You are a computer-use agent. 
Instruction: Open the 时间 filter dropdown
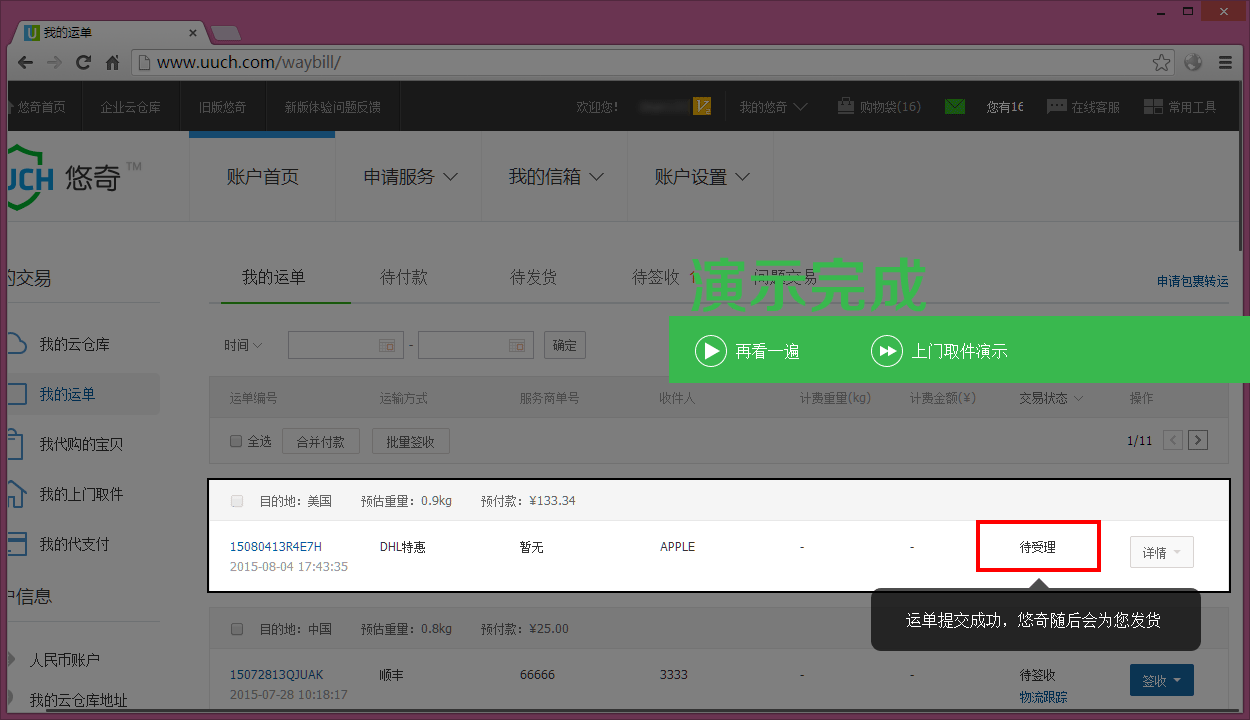click(x=243, y=344)
